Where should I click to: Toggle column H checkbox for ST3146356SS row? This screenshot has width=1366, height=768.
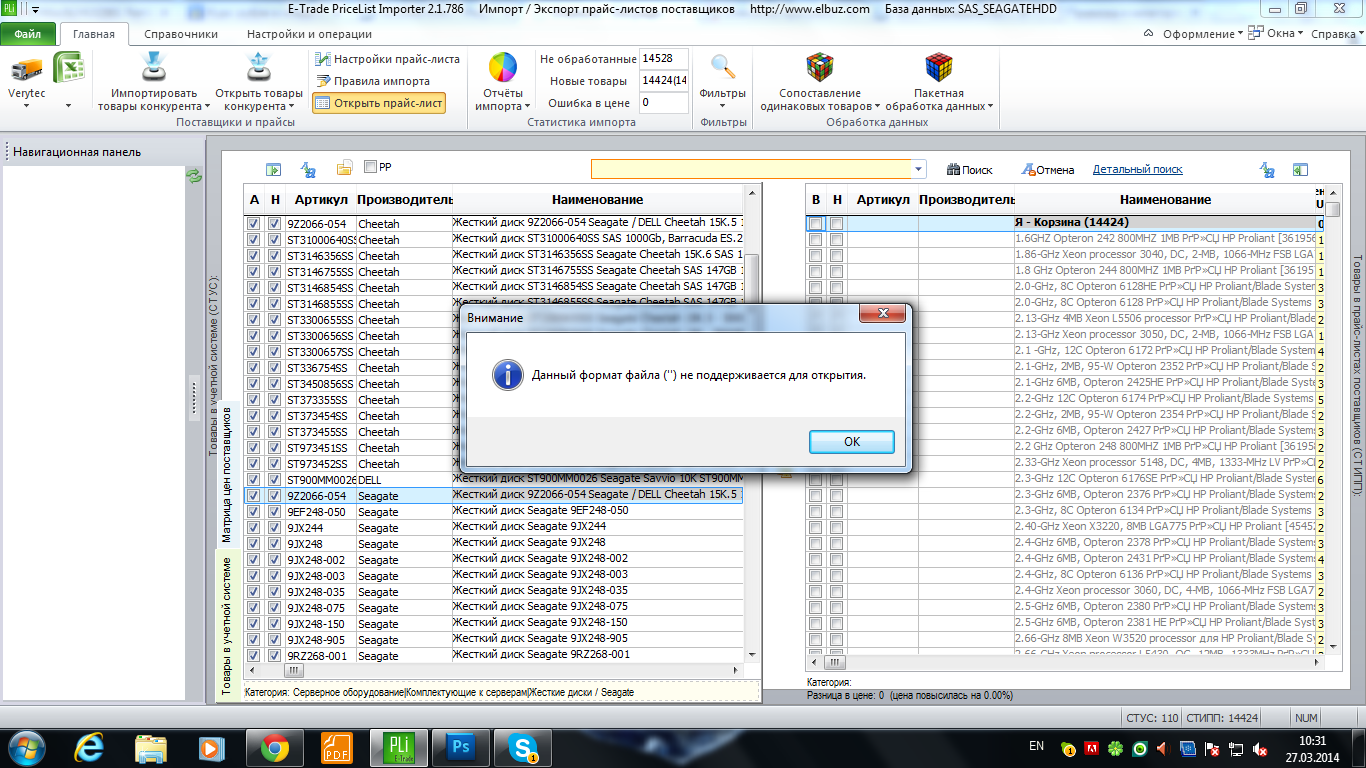coord(274,256)
